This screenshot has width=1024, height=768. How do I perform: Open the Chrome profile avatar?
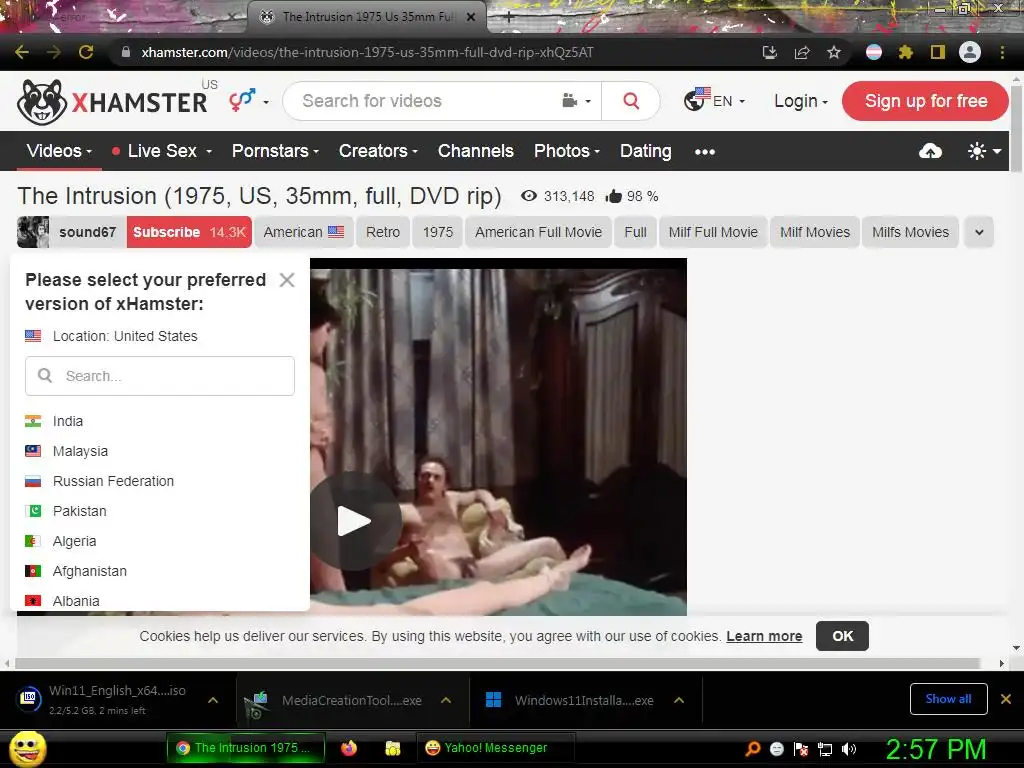coord(970,52)
